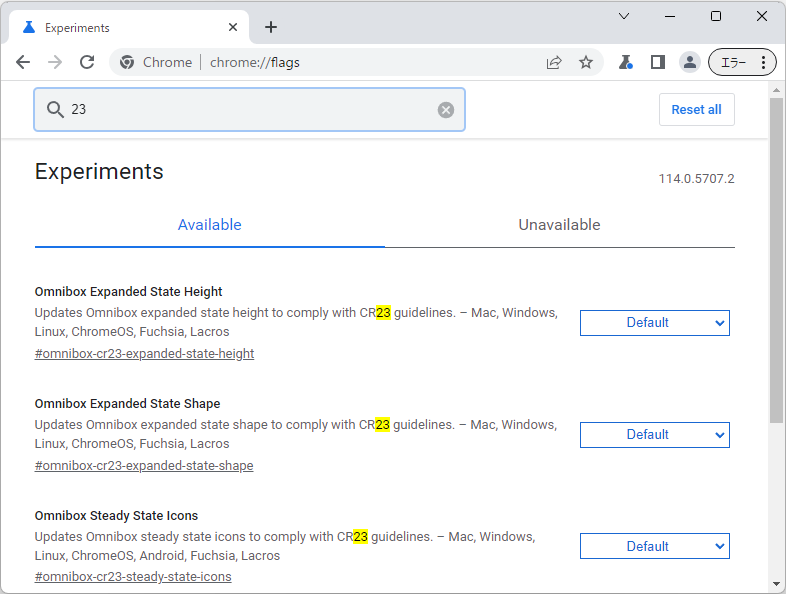Toggle the side panel icon
Viewport: 786px width, 594px height.
click(x=658, y=62)
